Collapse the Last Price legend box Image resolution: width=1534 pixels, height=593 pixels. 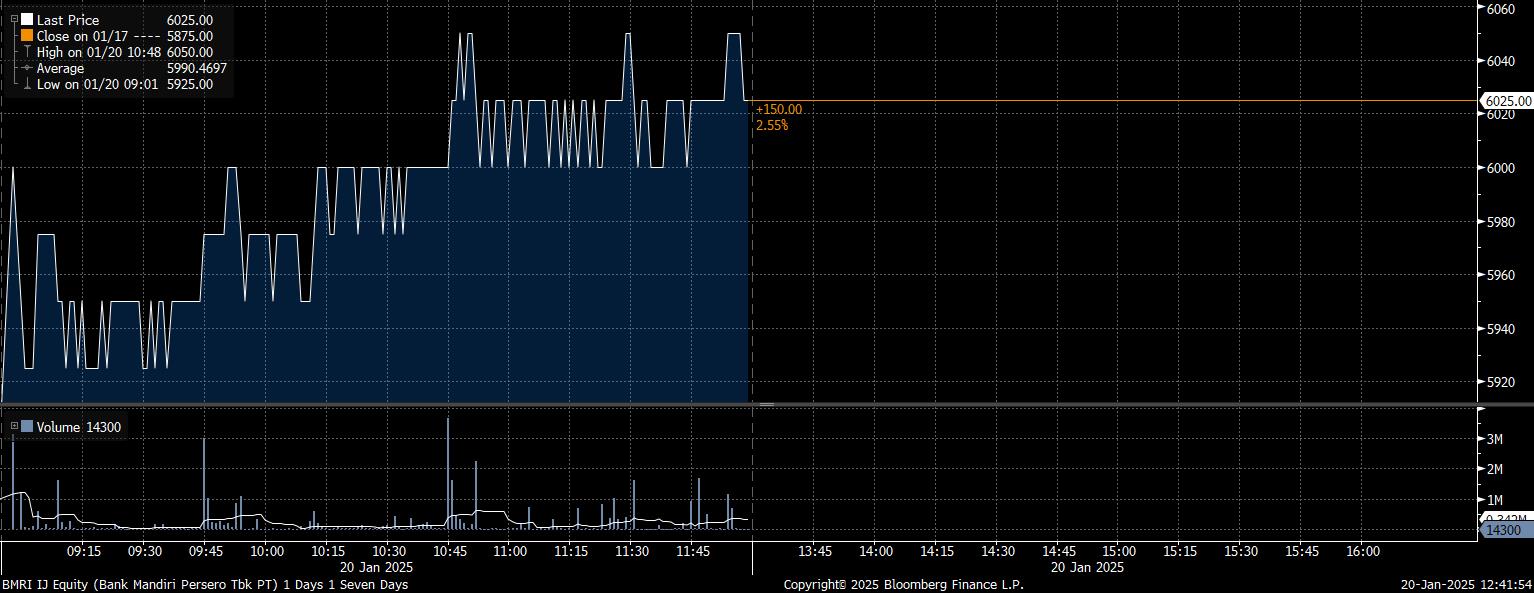(x=14, y=19)
